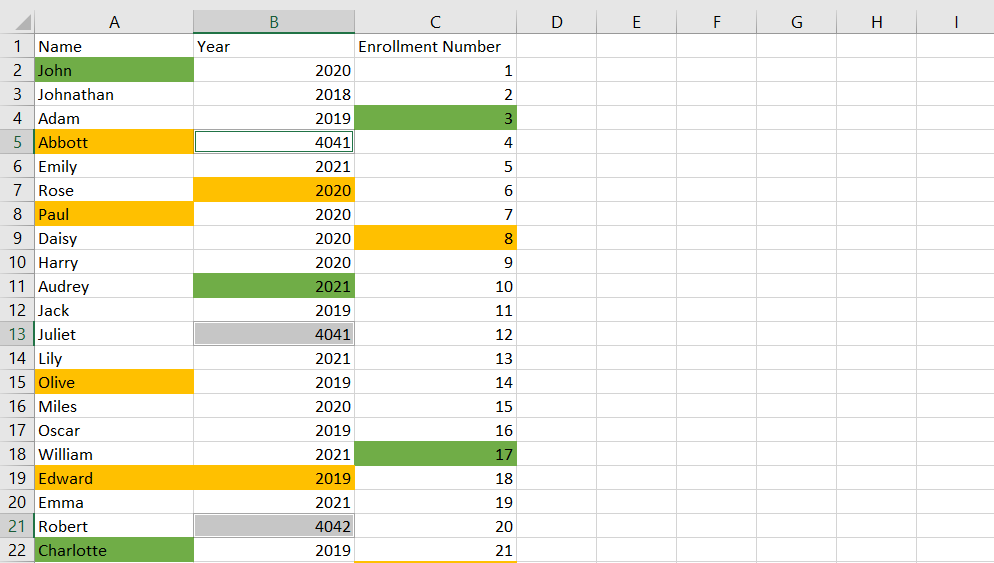This screenshot has width=994, height=563.
Task: Select the 'Adam' cell
Action: point(114,118)
